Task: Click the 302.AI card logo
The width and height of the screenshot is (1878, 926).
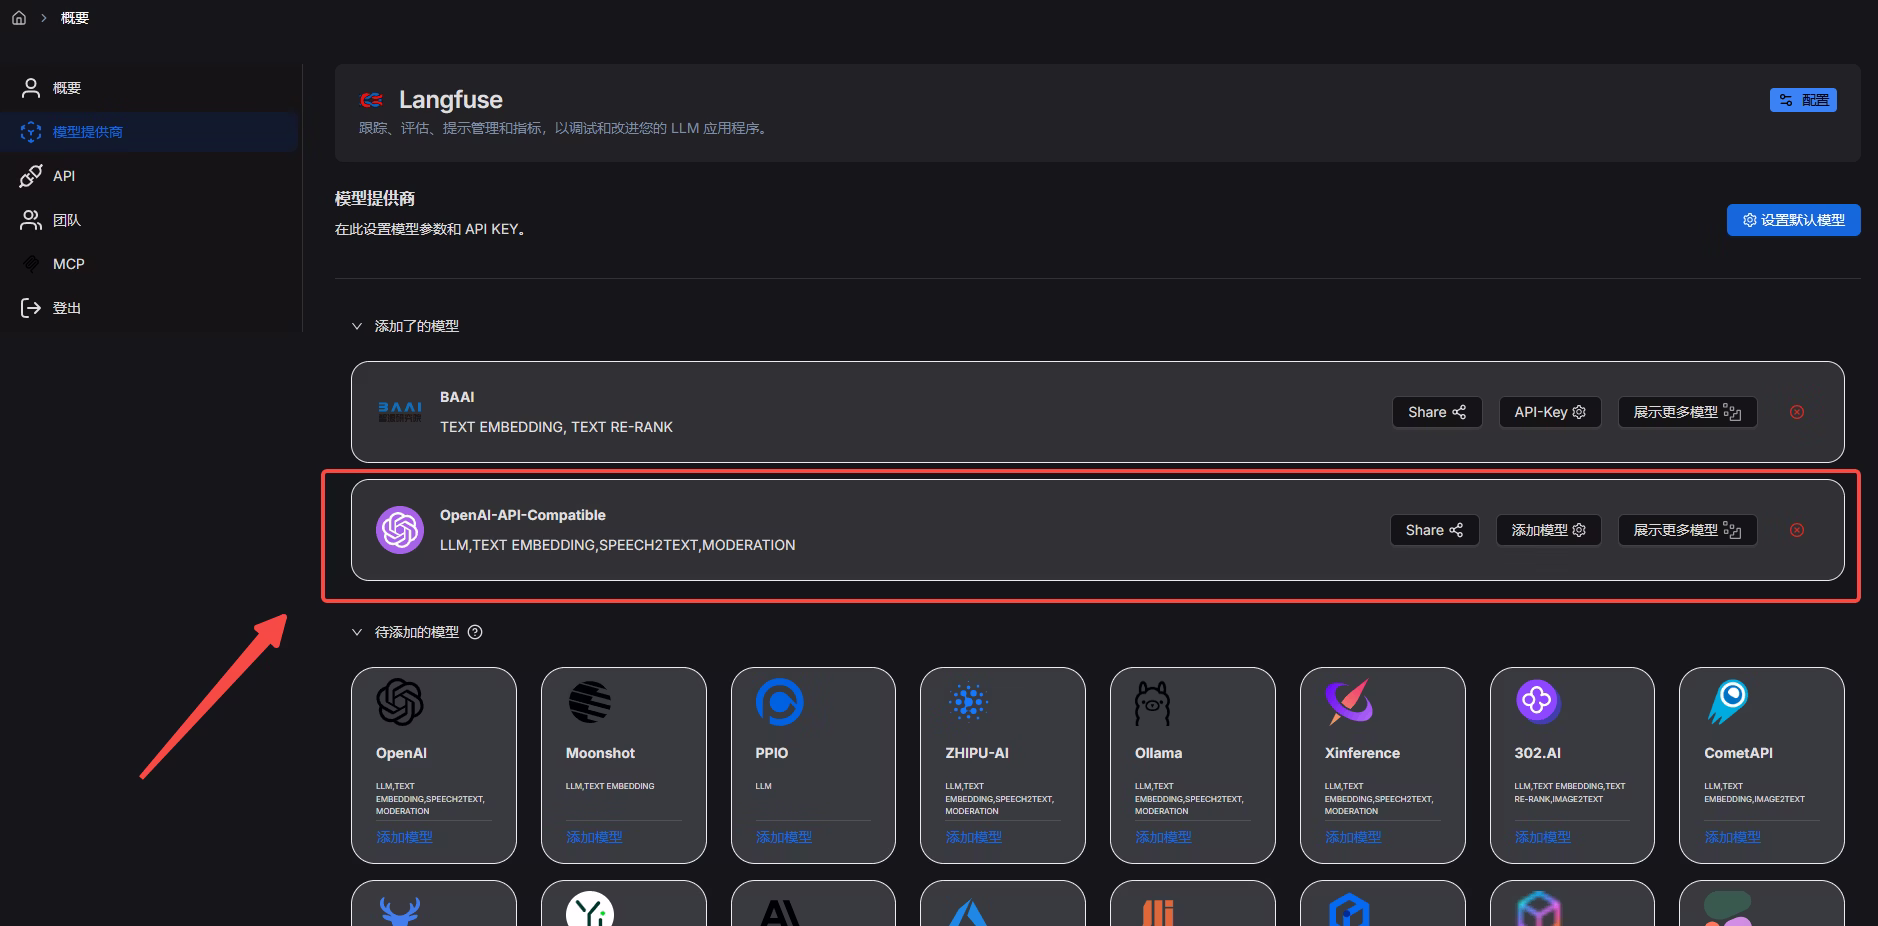Action: [1538, 702]
